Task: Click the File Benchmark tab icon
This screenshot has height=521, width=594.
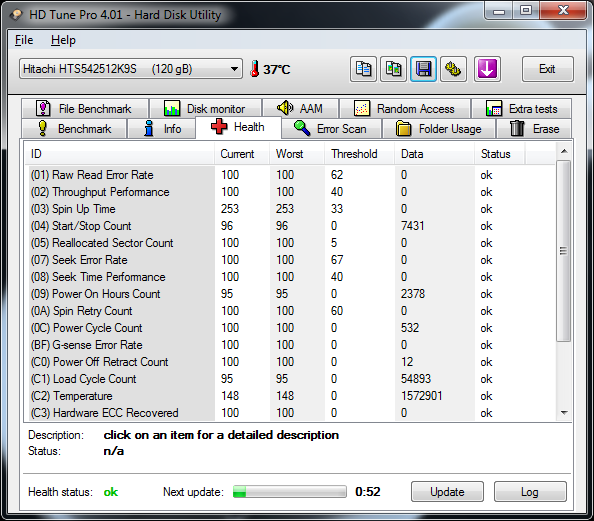Action: (43, 108)
